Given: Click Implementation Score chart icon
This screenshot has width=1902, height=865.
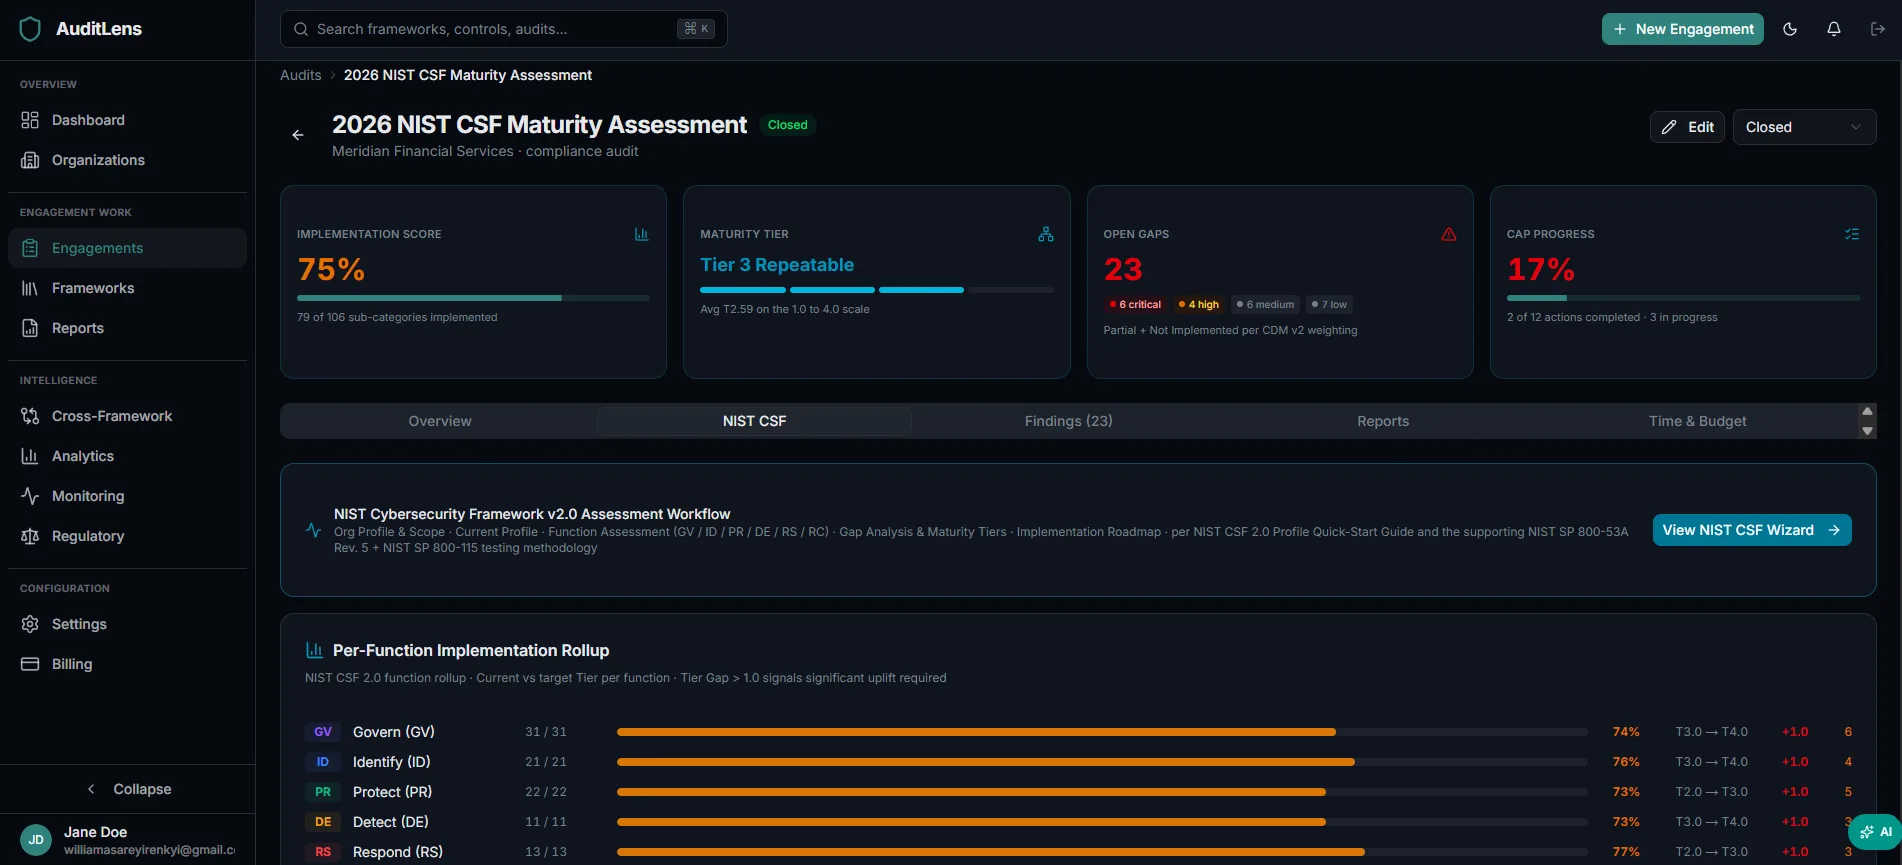Looking at the screenshot, I should 642,234.
